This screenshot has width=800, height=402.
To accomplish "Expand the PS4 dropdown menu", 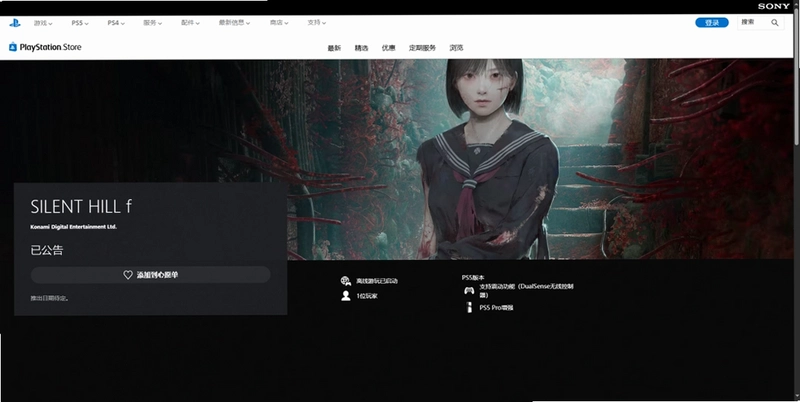I will (x=116, y=23).
